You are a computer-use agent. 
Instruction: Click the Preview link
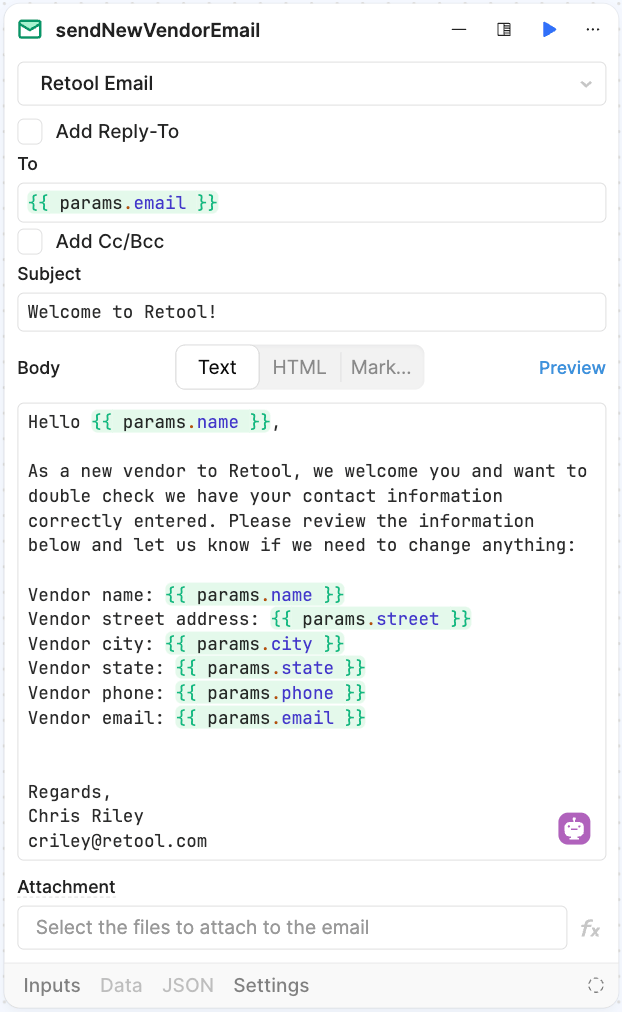(x=572, y=368)
